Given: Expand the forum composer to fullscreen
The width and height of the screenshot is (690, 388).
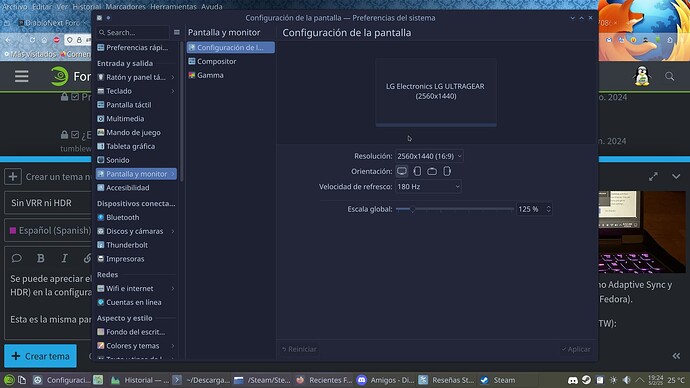Looking at the screenshot, I should [x=653, y=176].
